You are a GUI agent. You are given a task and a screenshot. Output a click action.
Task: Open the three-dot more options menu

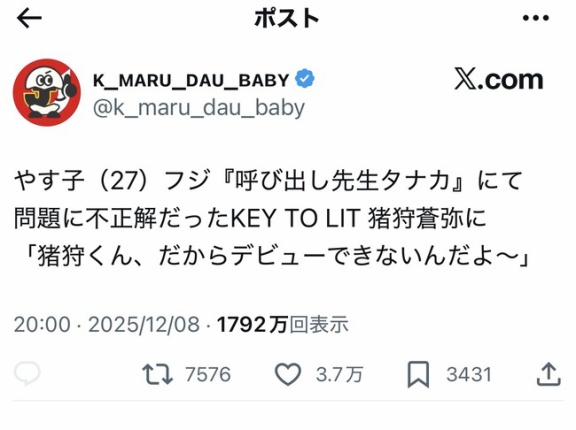coord(536,18)
